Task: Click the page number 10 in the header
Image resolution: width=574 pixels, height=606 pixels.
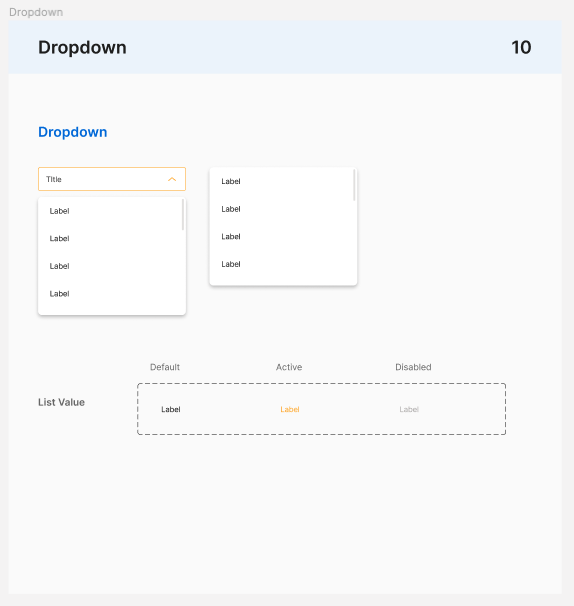Action: pyautogui.click(x=521, y=48)
